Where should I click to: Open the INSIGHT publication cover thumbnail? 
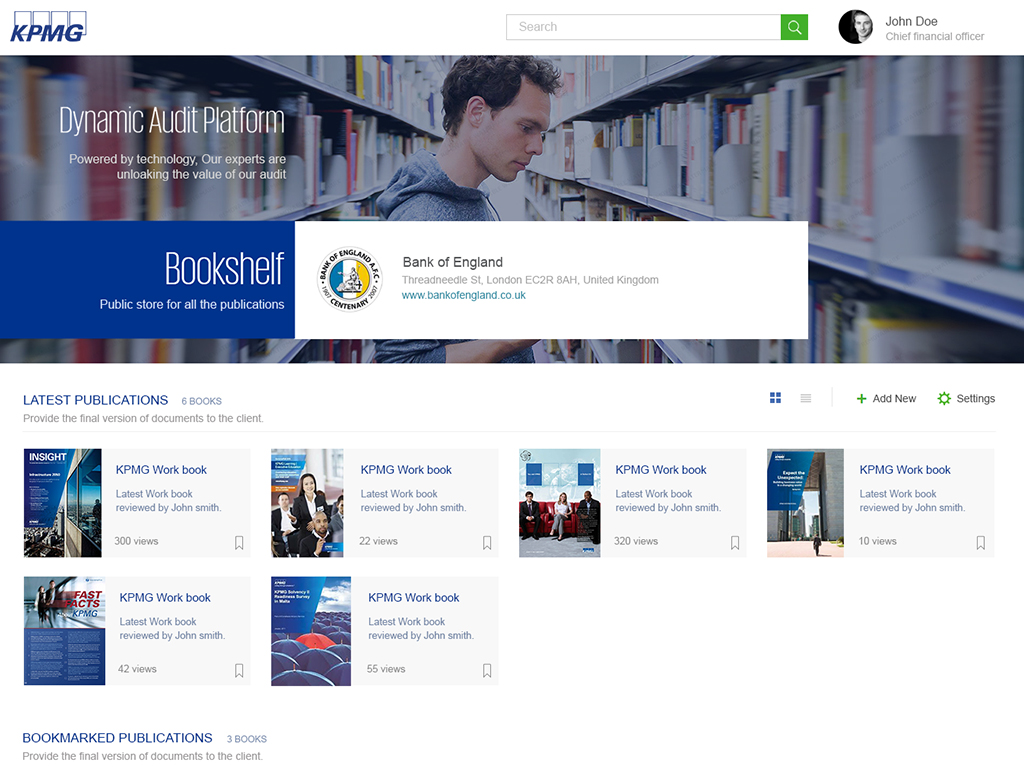click(x=63, y=503)
